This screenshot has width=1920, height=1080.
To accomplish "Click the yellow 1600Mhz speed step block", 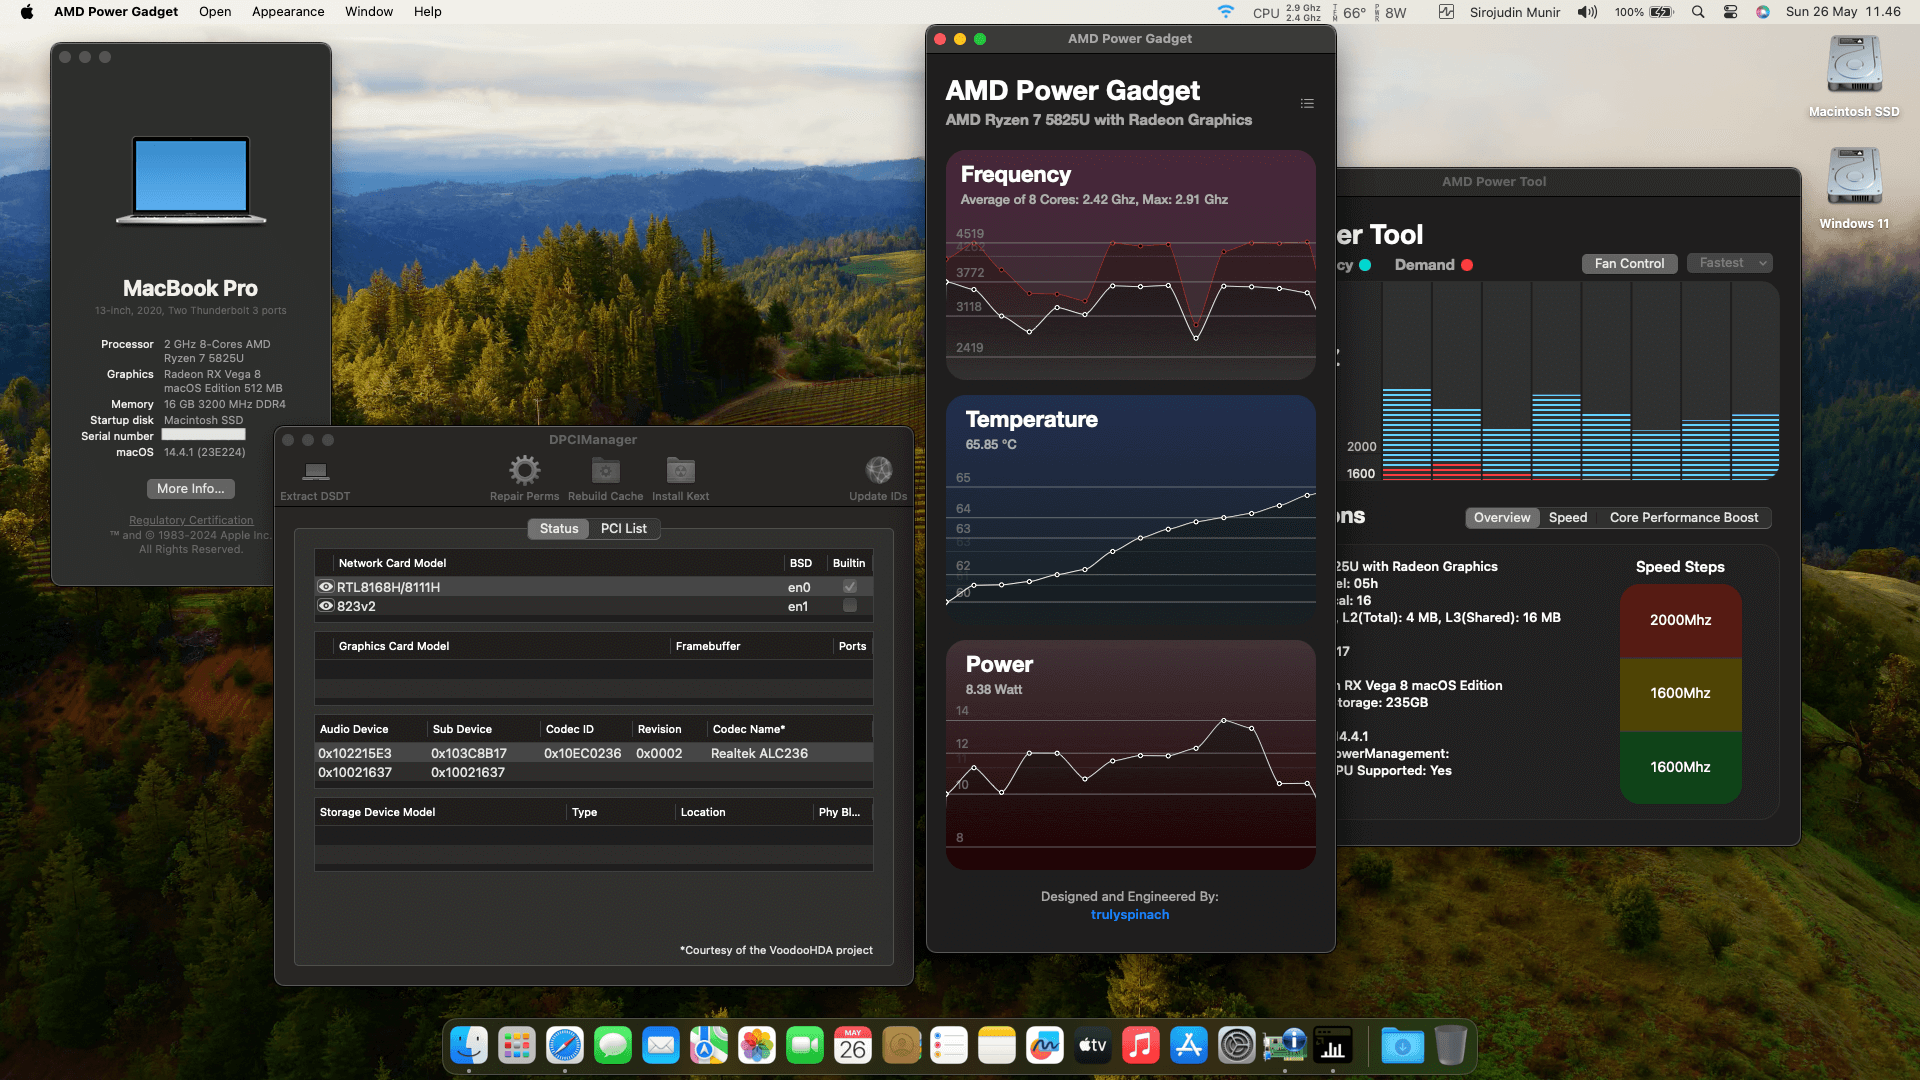I will [1681, 694].
